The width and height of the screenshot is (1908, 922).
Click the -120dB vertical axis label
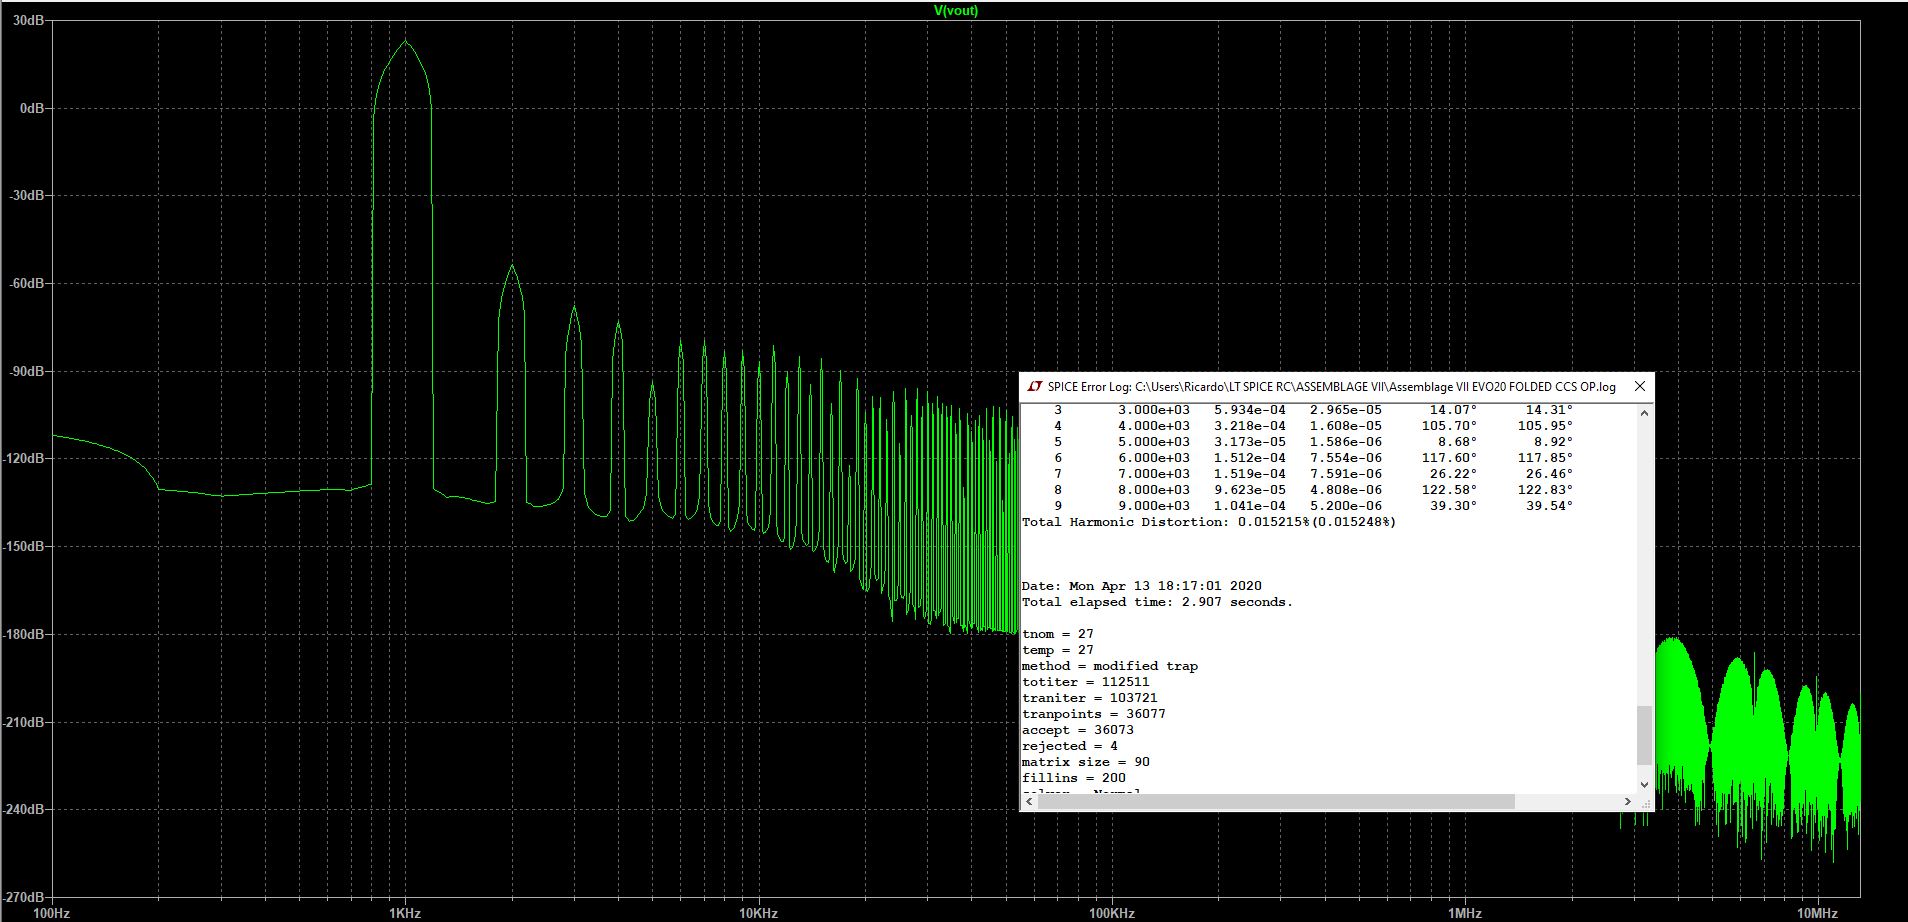coord(24,458)
